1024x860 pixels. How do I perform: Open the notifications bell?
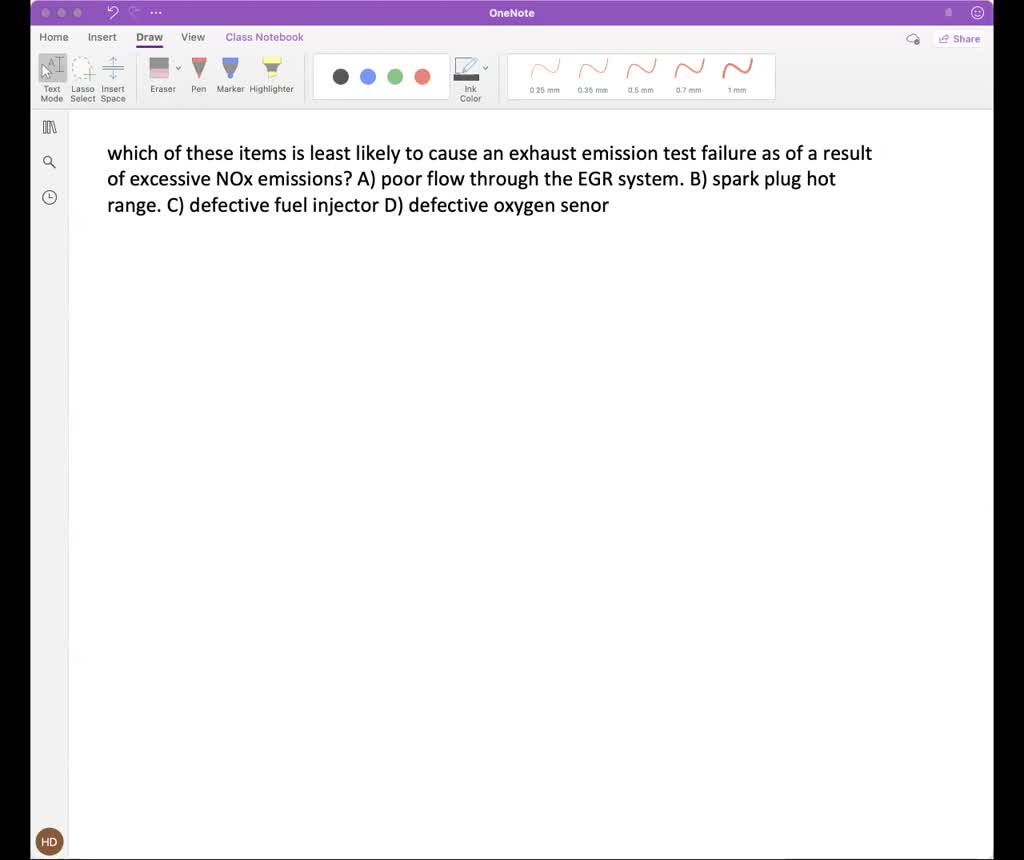pos(948,12)
